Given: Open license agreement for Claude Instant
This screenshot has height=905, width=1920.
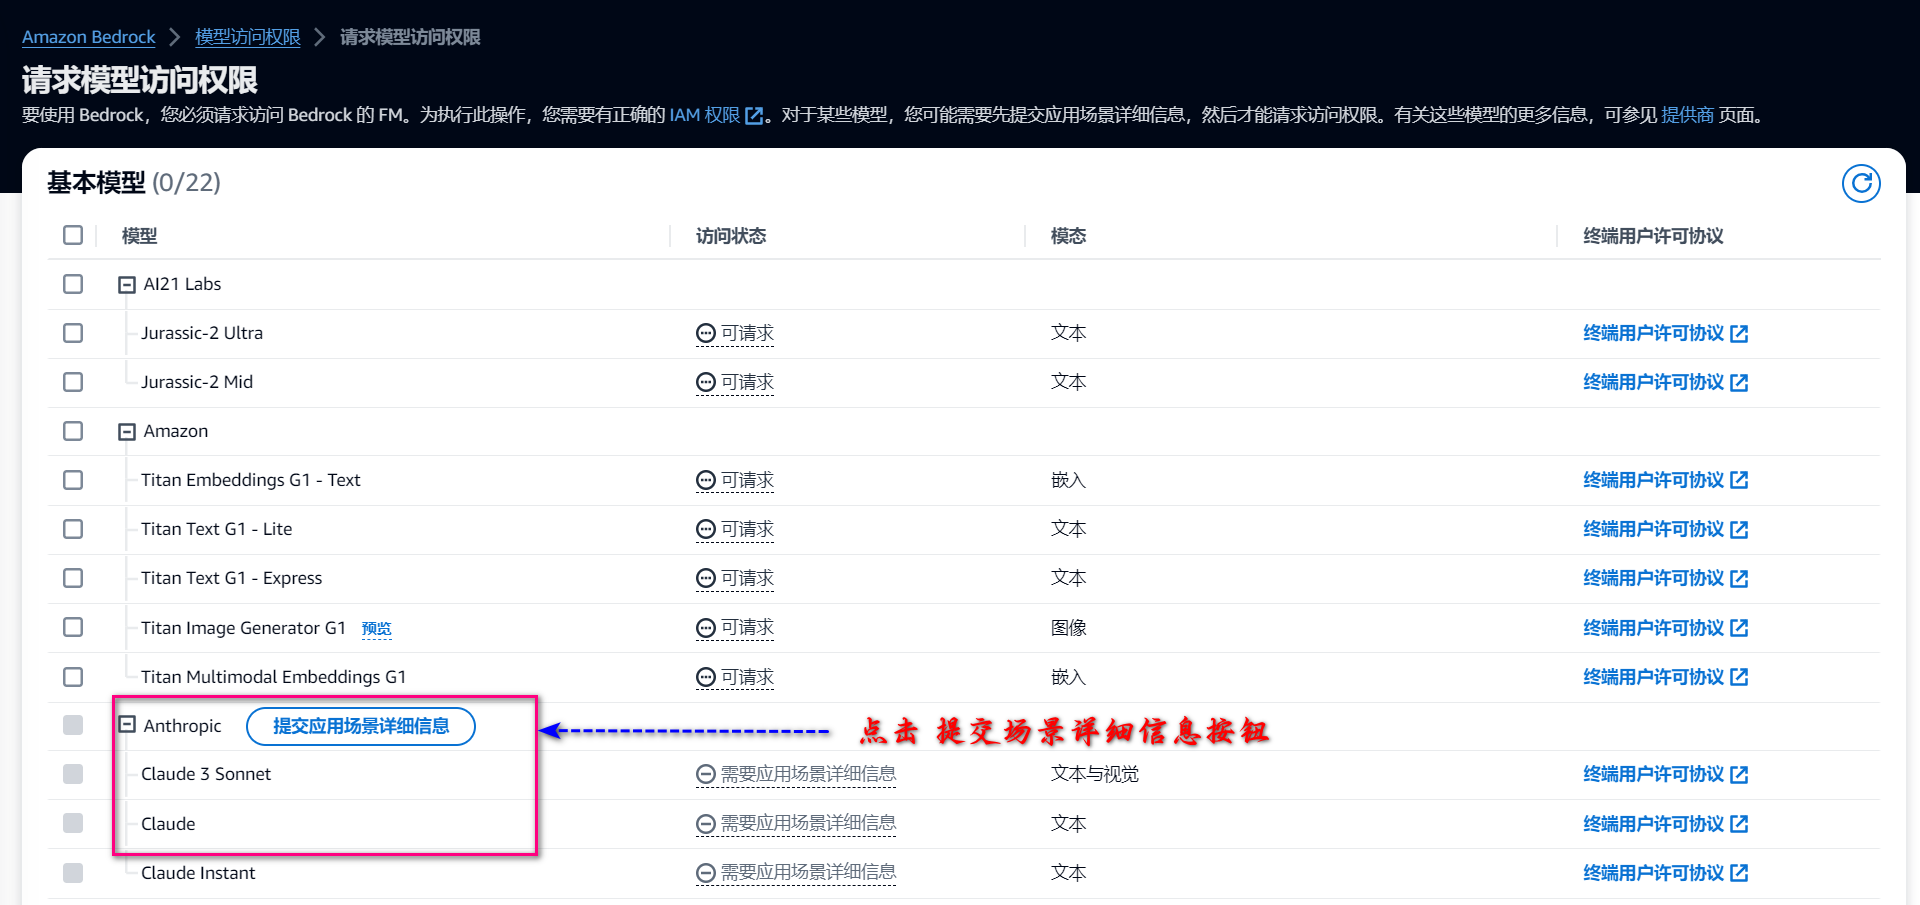Looking at the screenshot, I should tap(1665, 873).
